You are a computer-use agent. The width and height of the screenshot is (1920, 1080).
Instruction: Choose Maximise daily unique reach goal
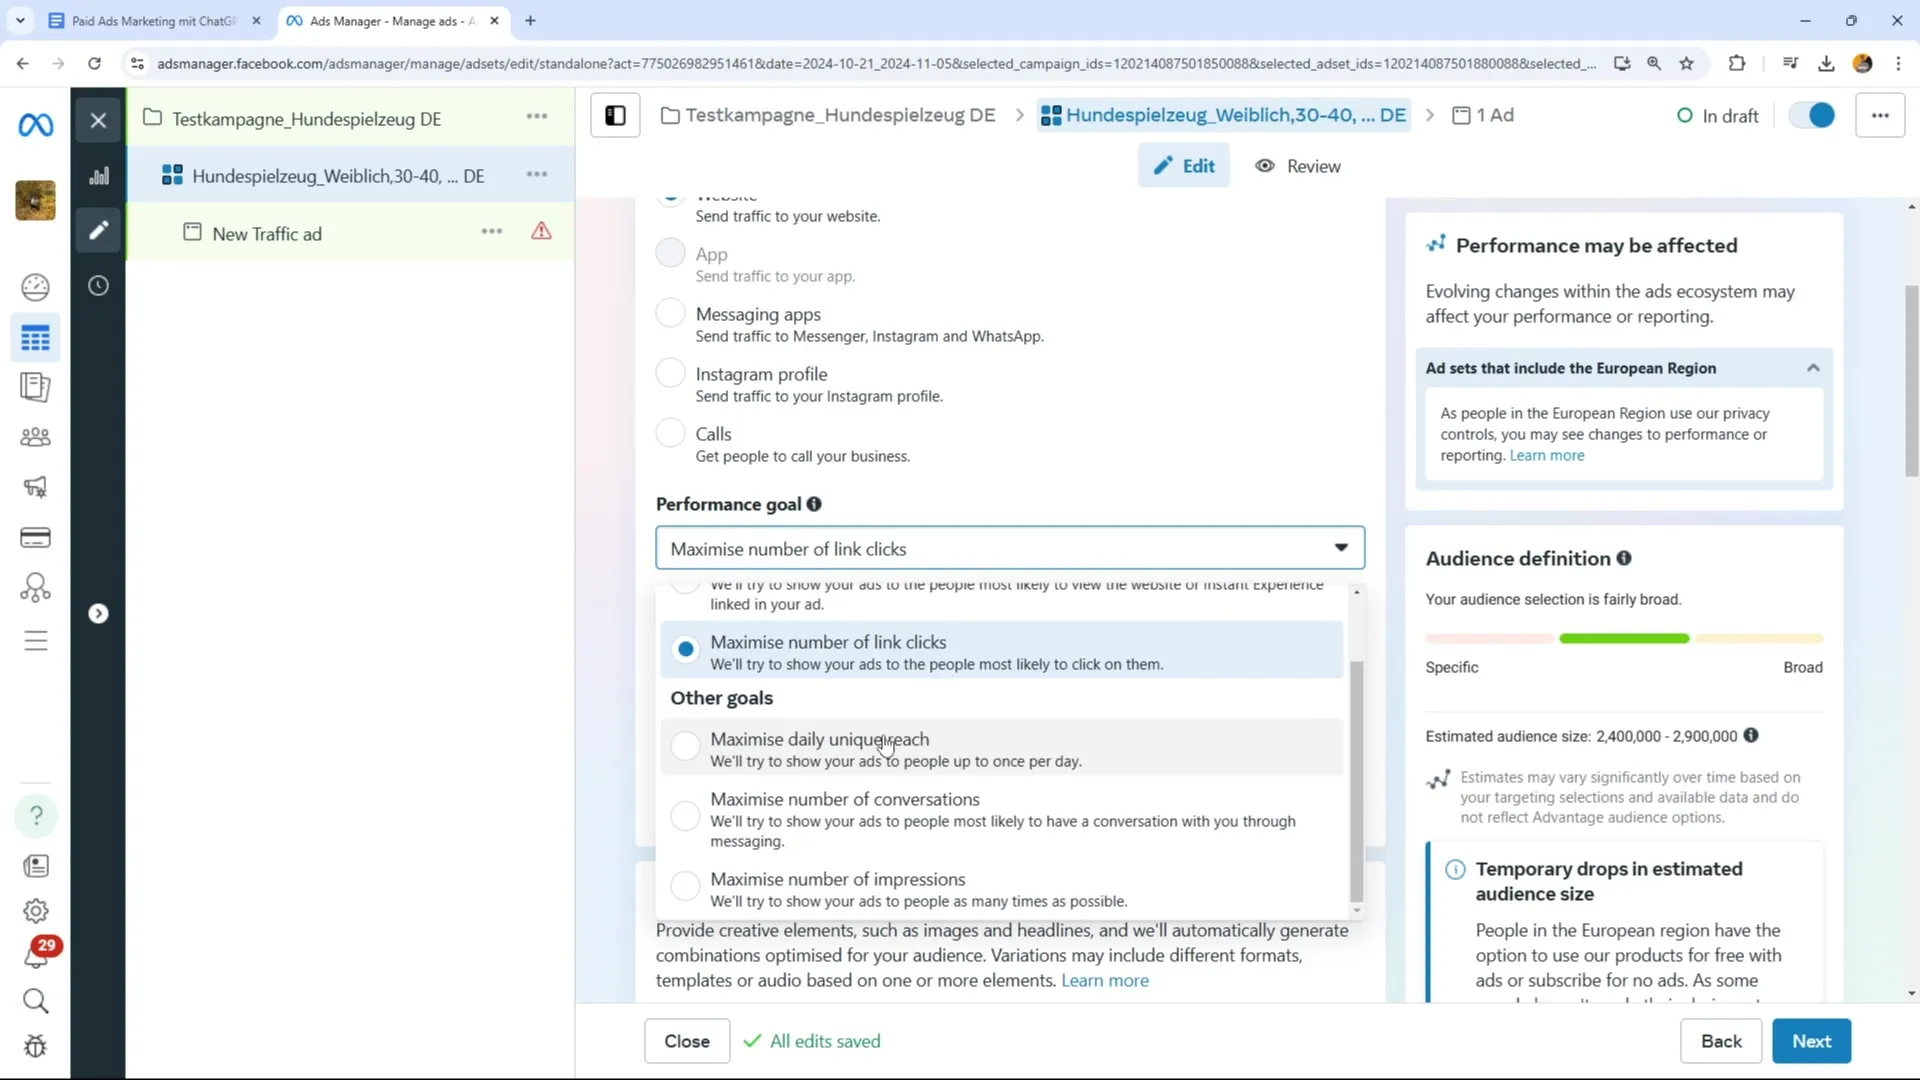[x=1001, y=748]
